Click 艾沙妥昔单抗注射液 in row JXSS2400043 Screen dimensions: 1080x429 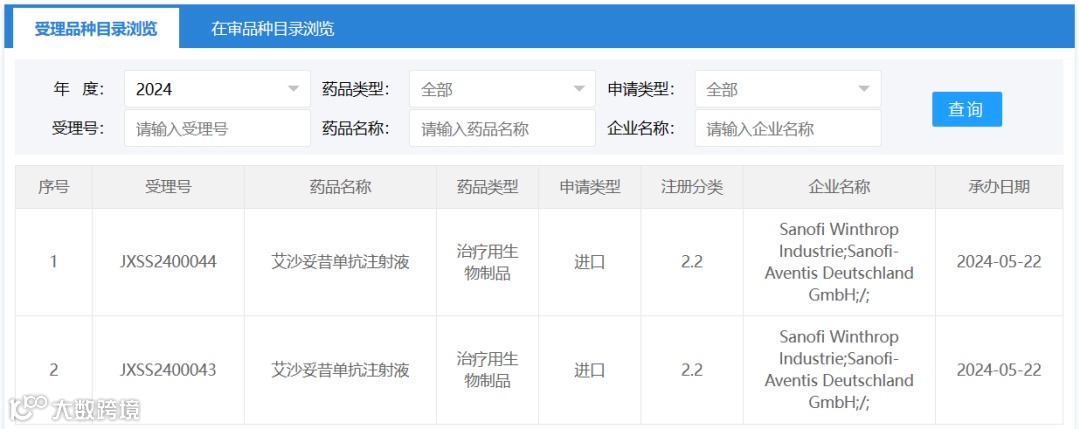tap(340, 370)
